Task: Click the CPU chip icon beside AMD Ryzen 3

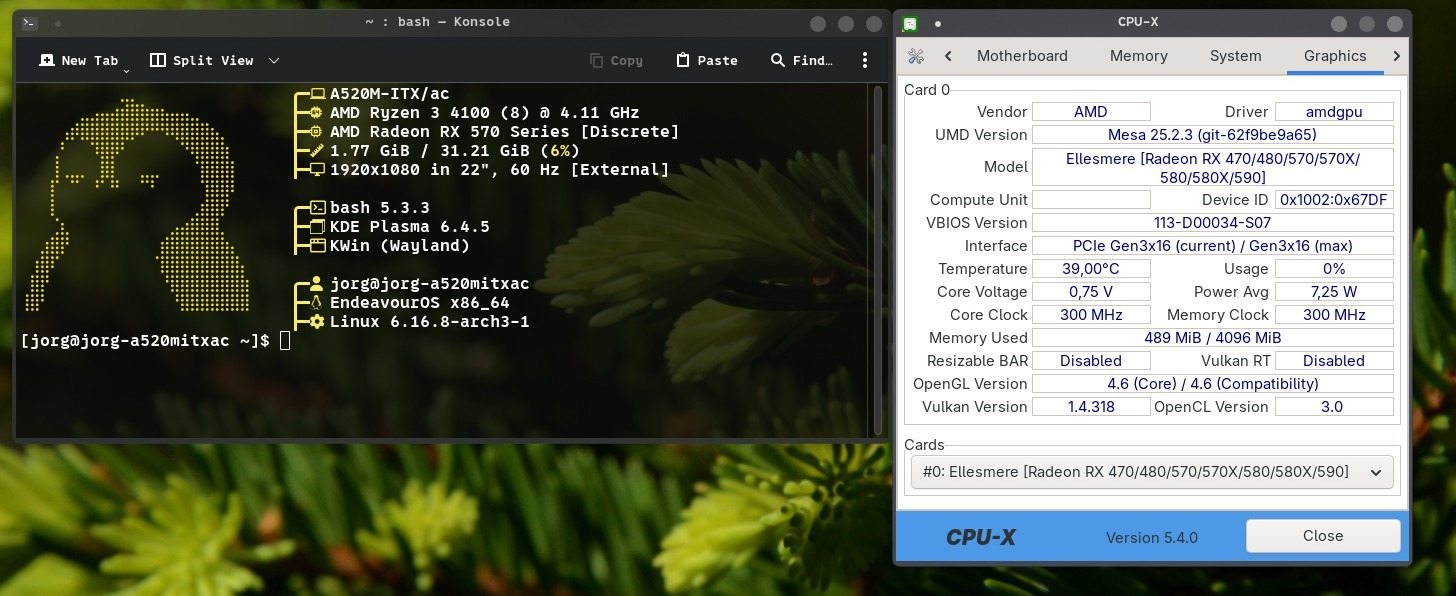Action: pos(317,113)
